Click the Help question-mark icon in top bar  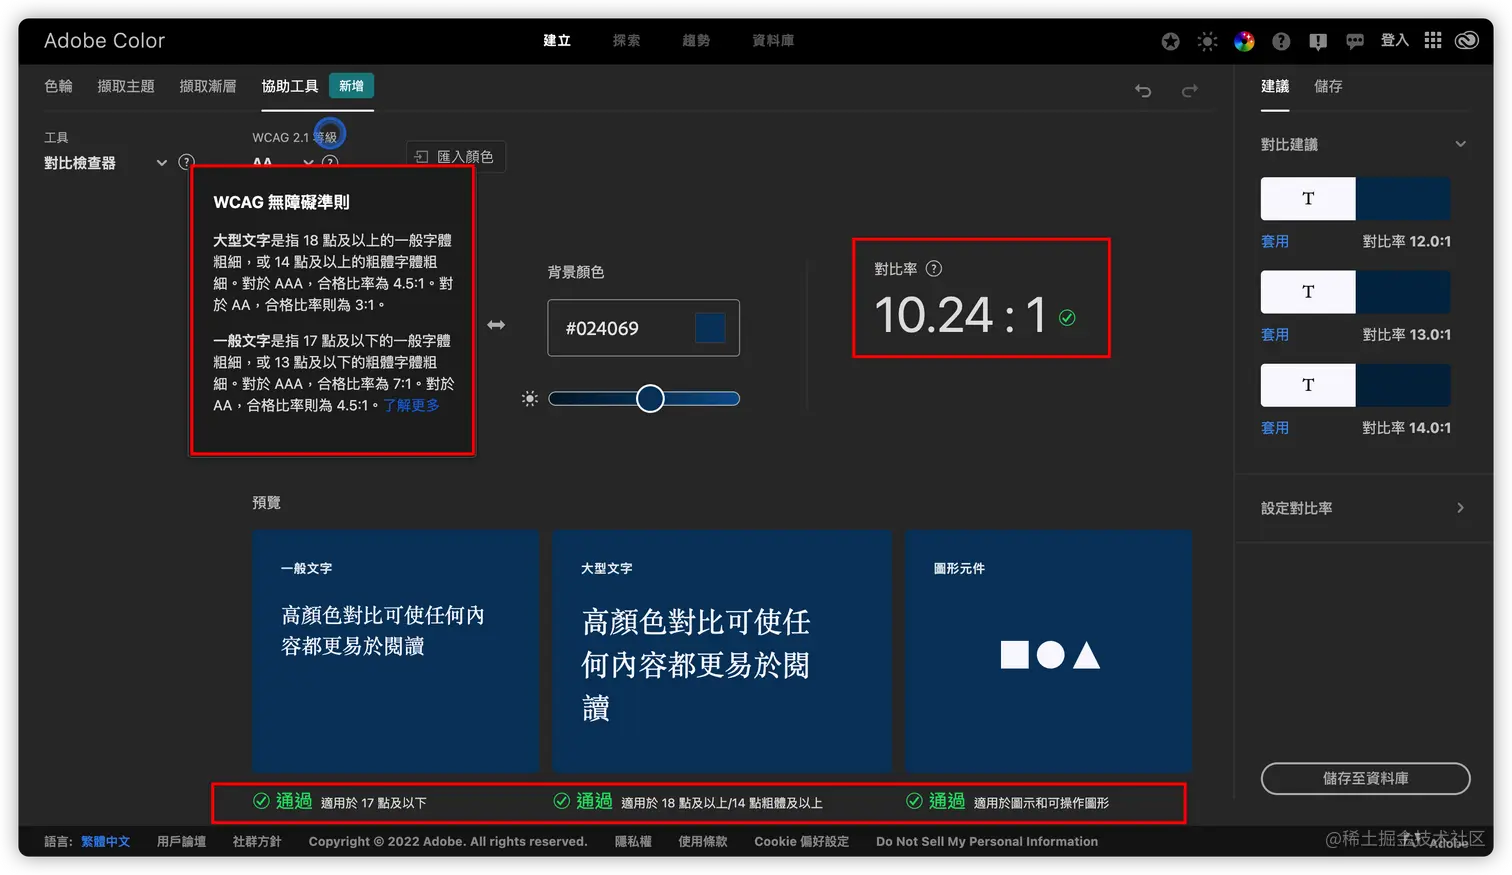1281,41
